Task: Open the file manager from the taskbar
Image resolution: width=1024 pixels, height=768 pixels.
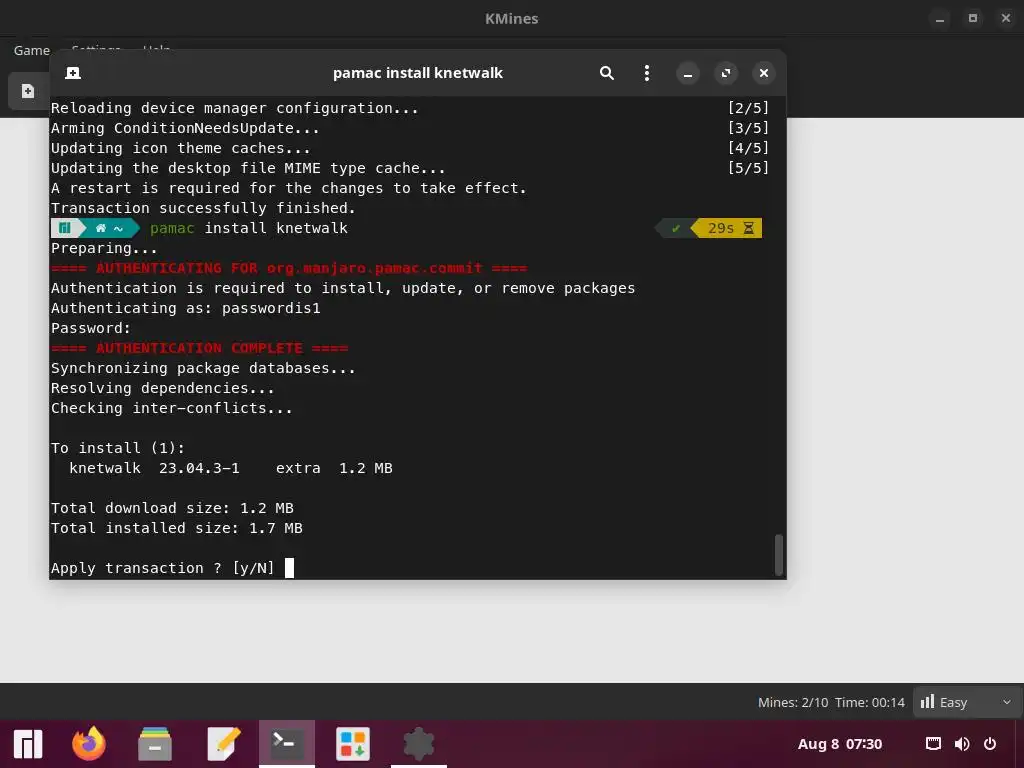Action: point(155,744)
